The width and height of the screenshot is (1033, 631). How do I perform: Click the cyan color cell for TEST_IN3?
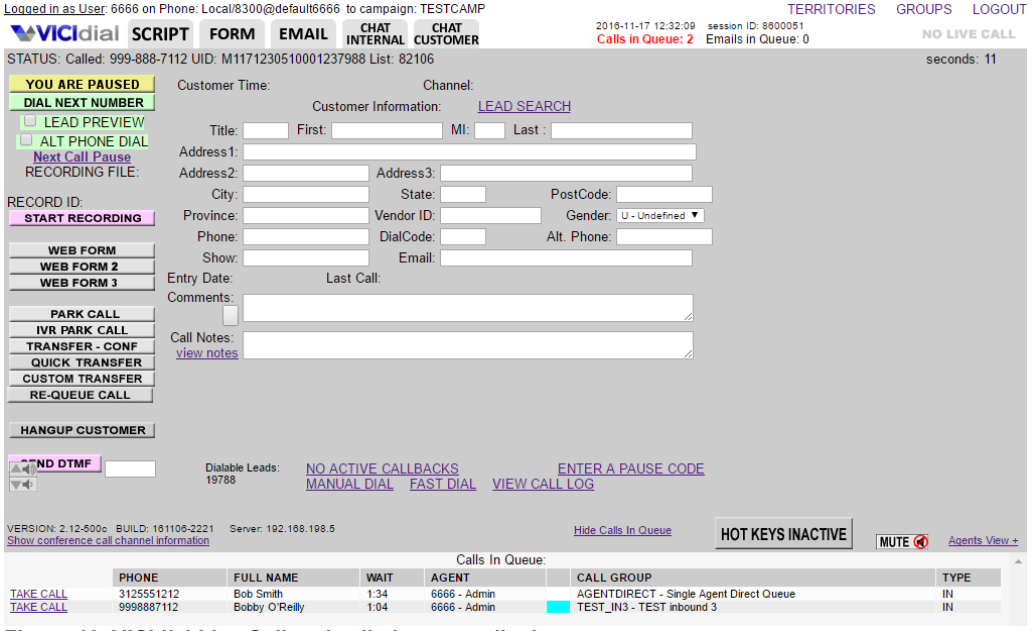[x=557, y=607]
